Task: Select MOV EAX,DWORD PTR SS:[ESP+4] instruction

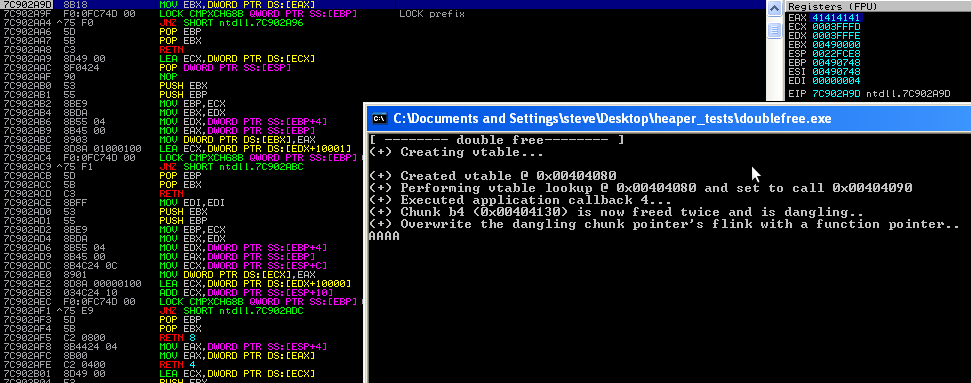Action: [243, 346]
